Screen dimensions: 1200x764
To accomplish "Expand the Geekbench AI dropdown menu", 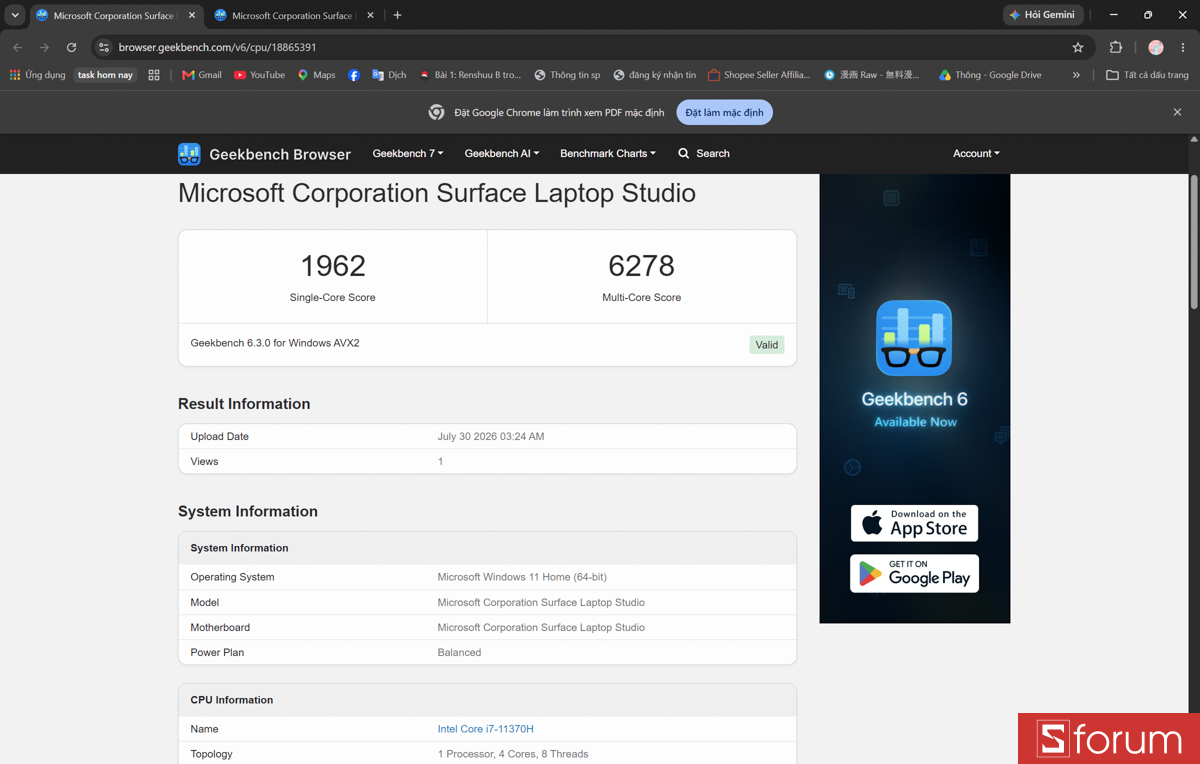I will click(502, 154).
